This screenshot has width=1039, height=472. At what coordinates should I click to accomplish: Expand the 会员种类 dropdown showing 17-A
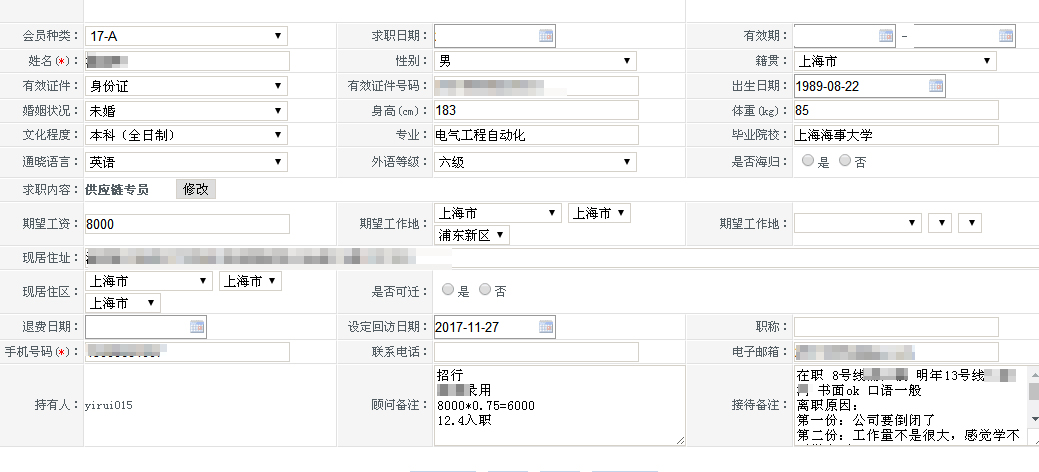pyautogui.click(x=187, y=36)
